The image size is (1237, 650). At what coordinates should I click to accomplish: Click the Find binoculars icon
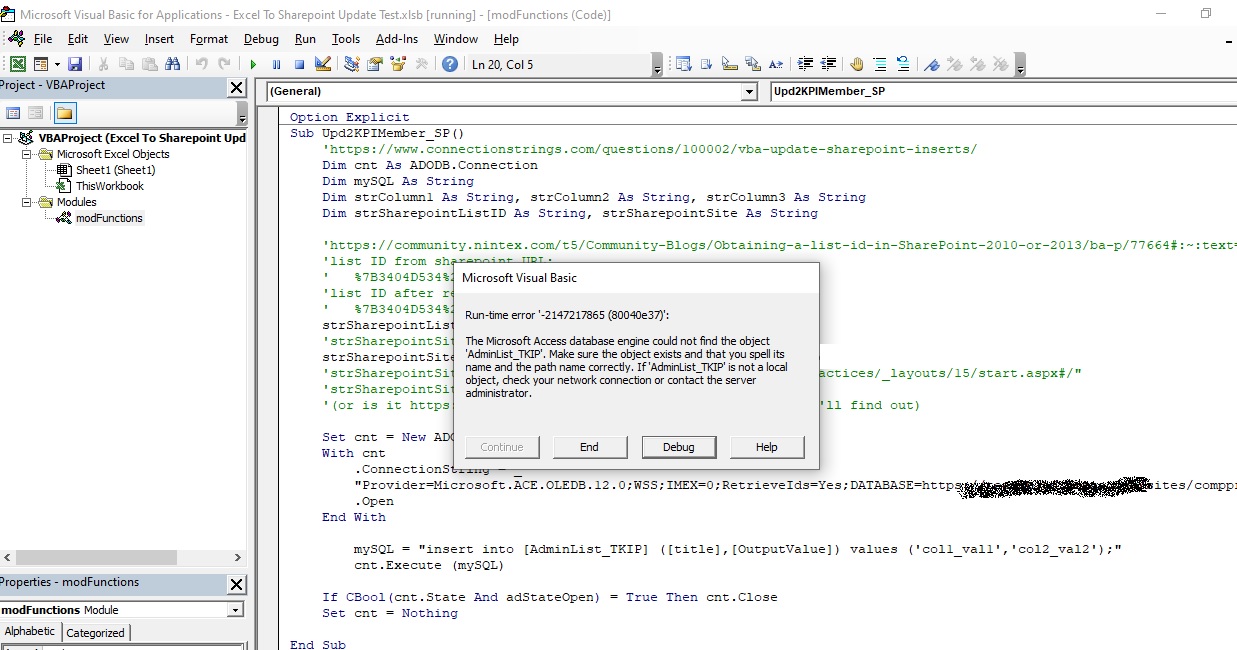pos(172,64)
